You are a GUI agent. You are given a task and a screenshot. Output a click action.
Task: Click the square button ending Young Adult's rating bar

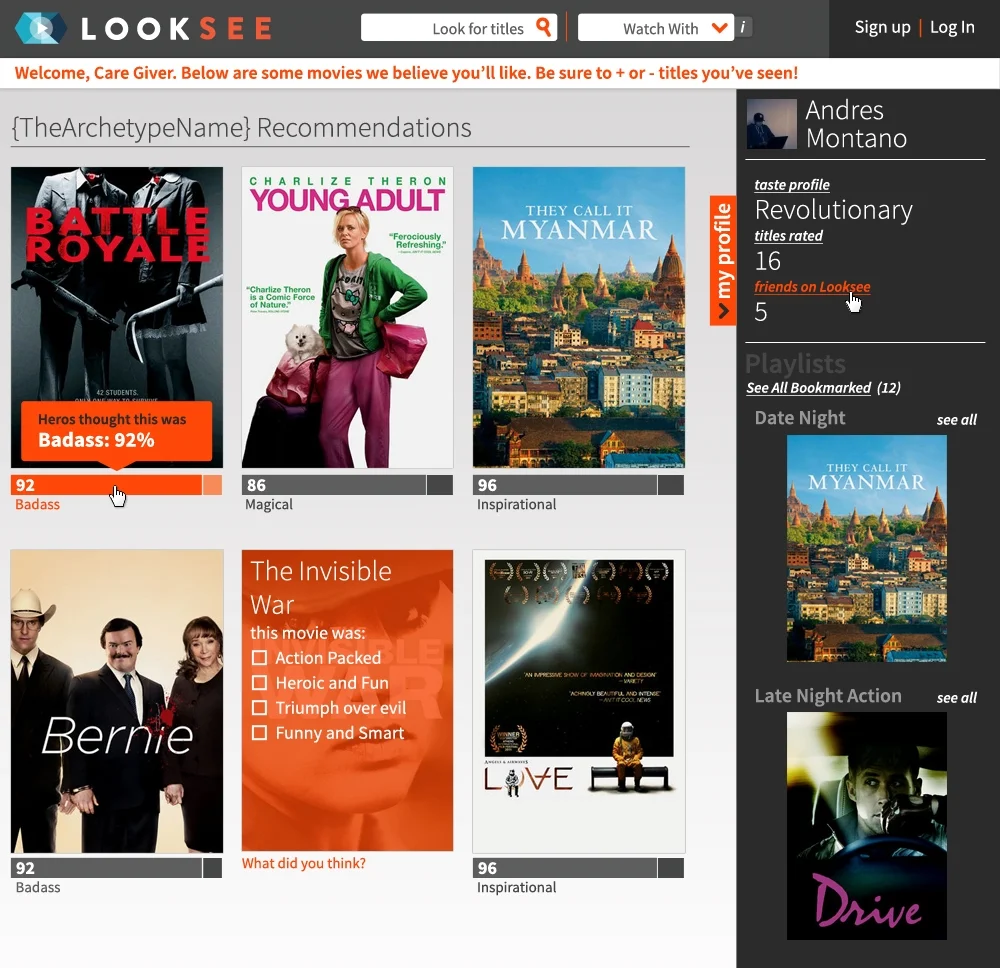tap(440, 485)
